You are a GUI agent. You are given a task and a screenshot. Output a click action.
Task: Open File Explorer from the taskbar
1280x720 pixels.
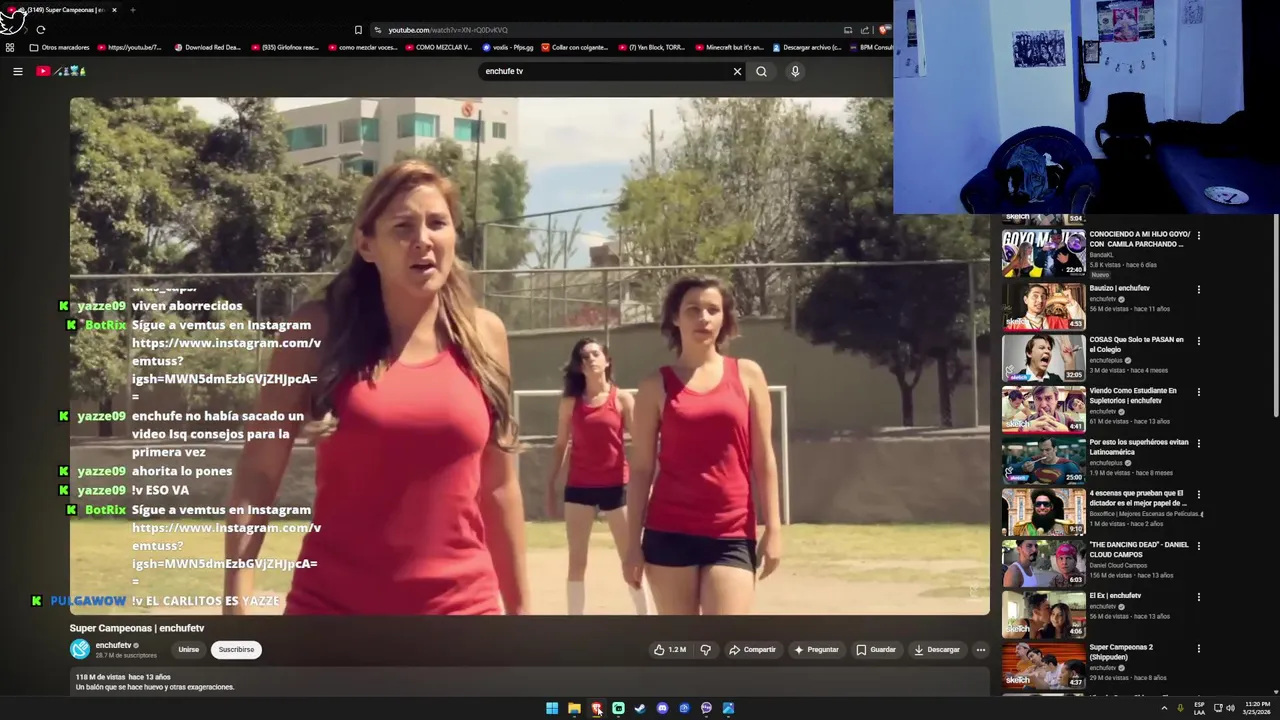click(574, 708)
